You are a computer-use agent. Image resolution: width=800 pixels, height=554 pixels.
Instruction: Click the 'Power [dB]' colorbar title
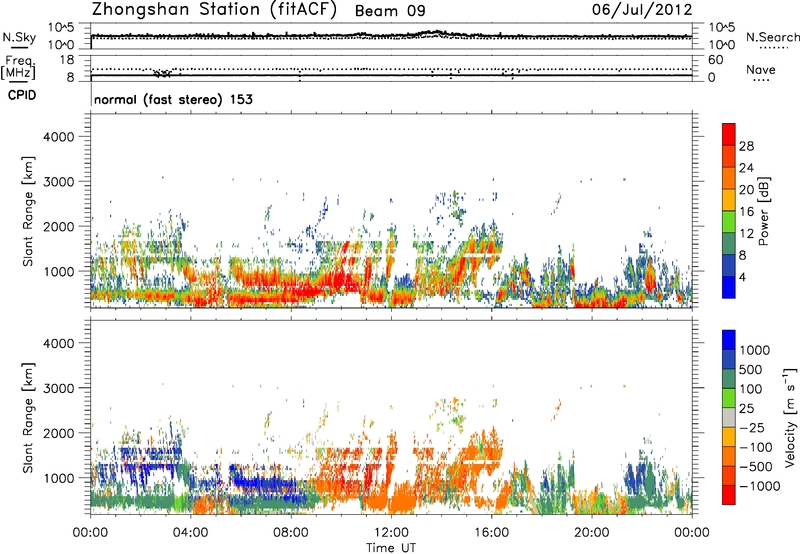pos(764,211)
